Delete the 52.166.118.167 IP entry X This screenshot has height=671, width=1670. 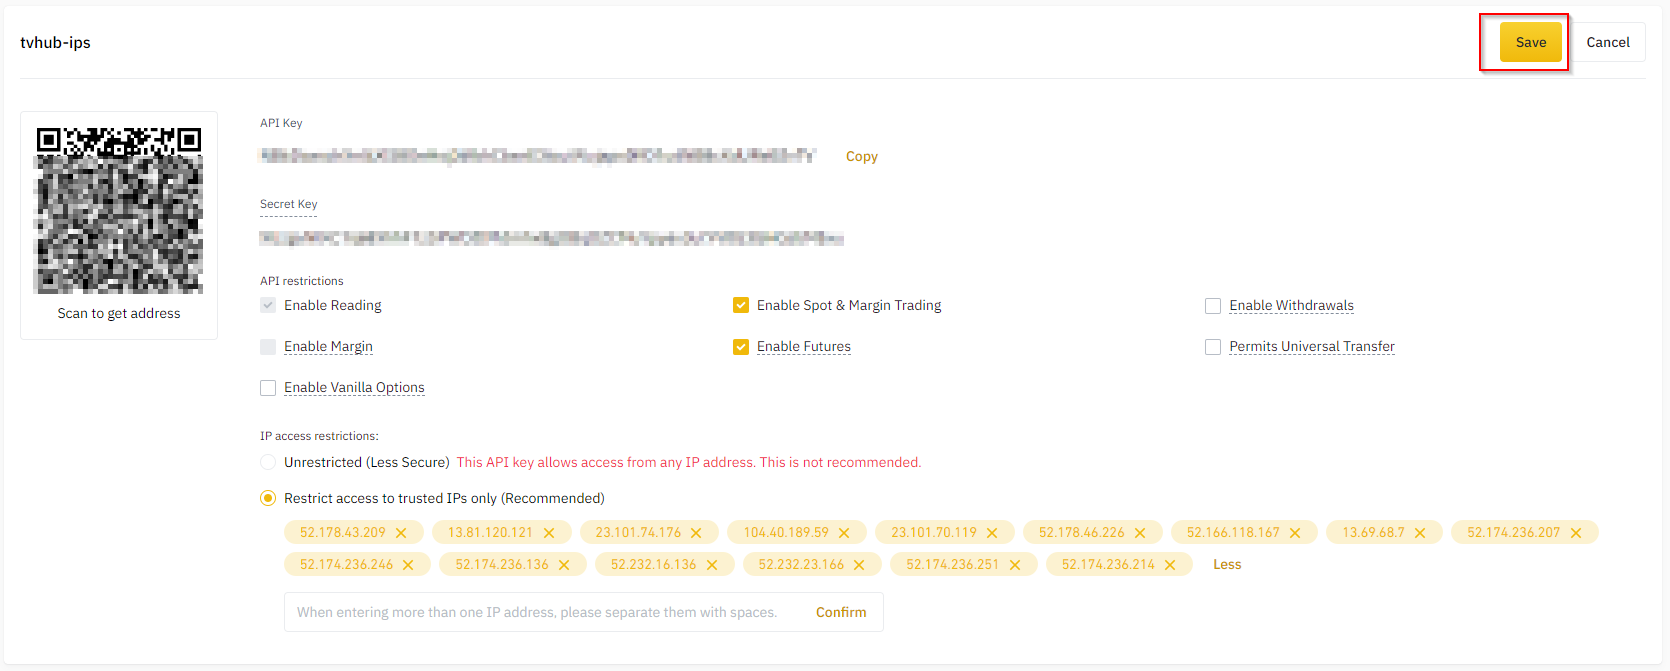coord(1295,533)
